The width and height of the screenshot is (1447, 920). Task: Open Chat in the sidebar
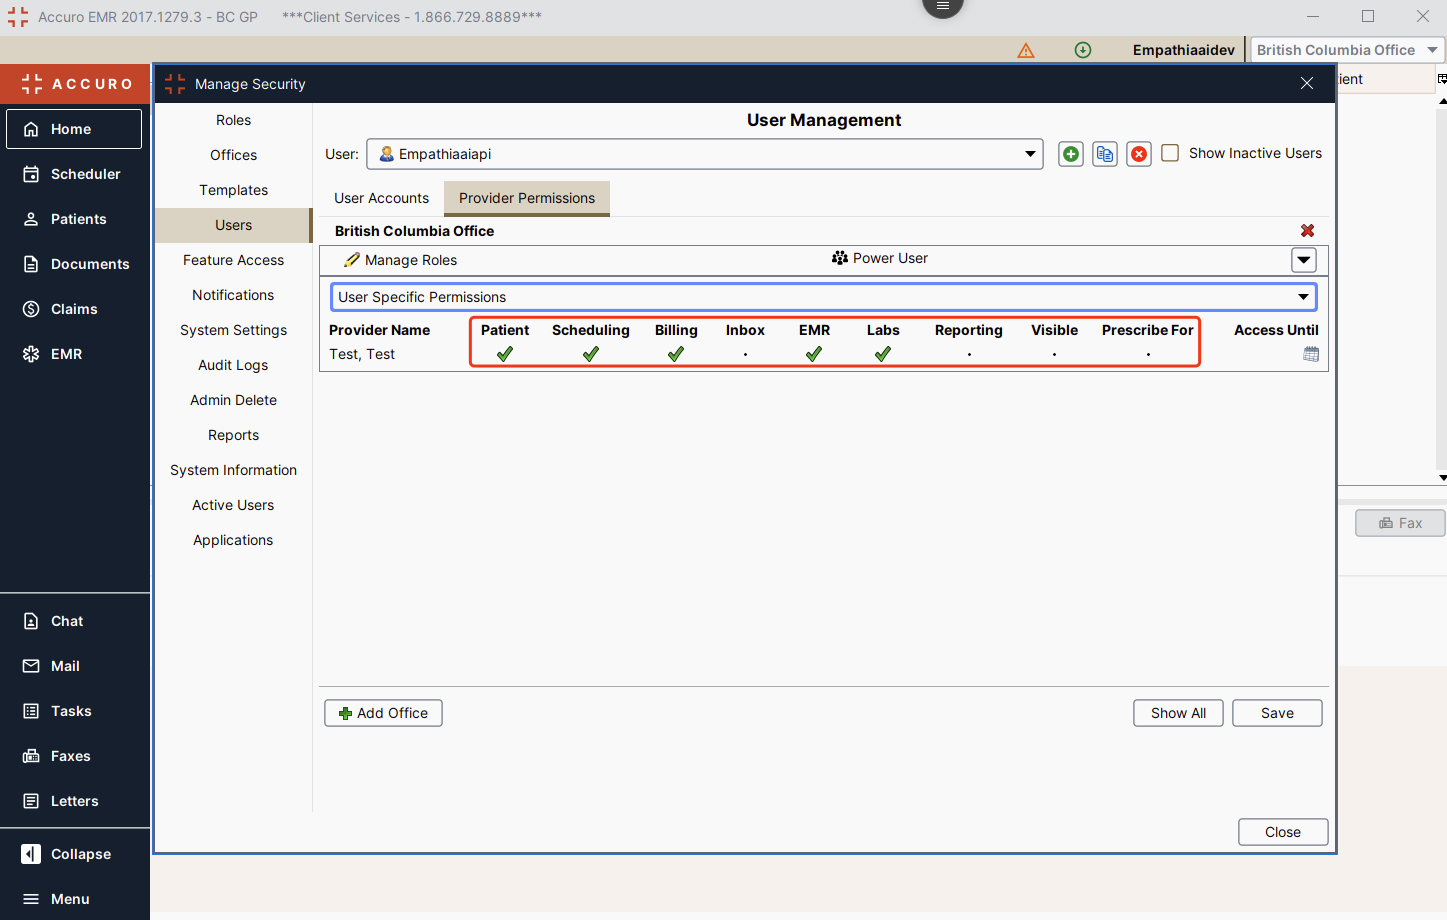[x=74, y=621]
